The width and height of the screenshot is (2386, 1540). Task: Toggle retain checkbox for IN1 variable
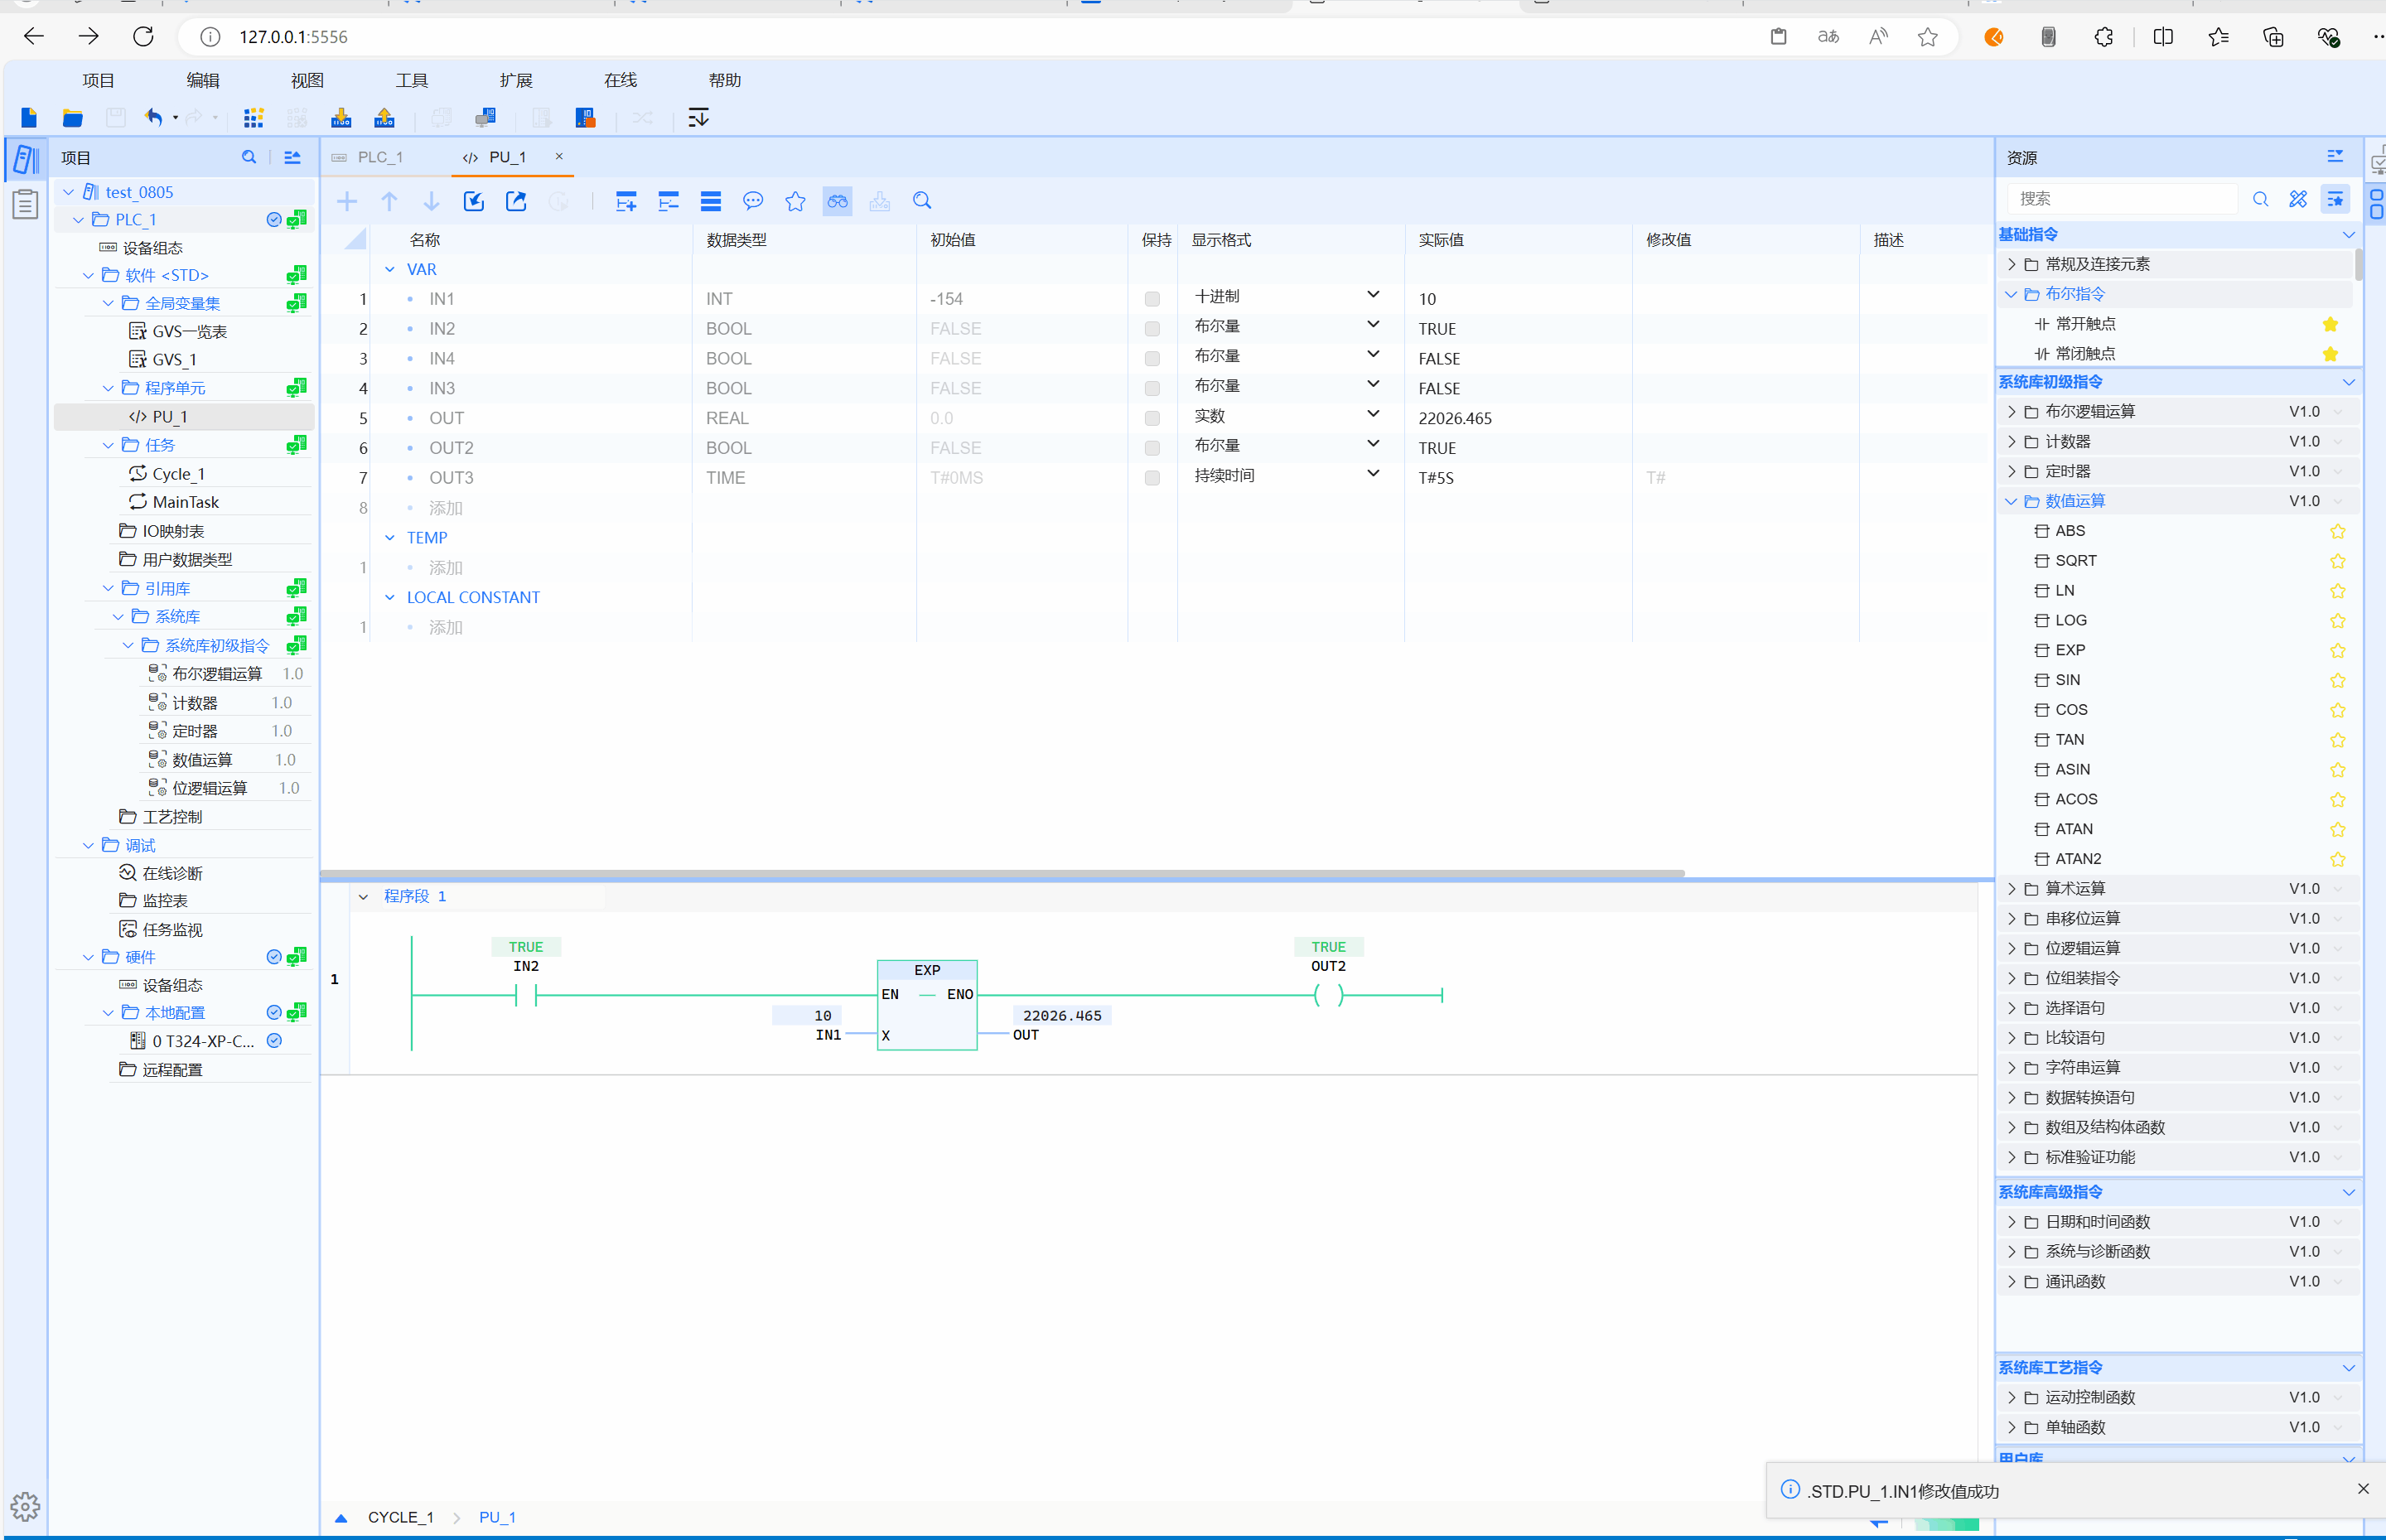[1152, 299]
